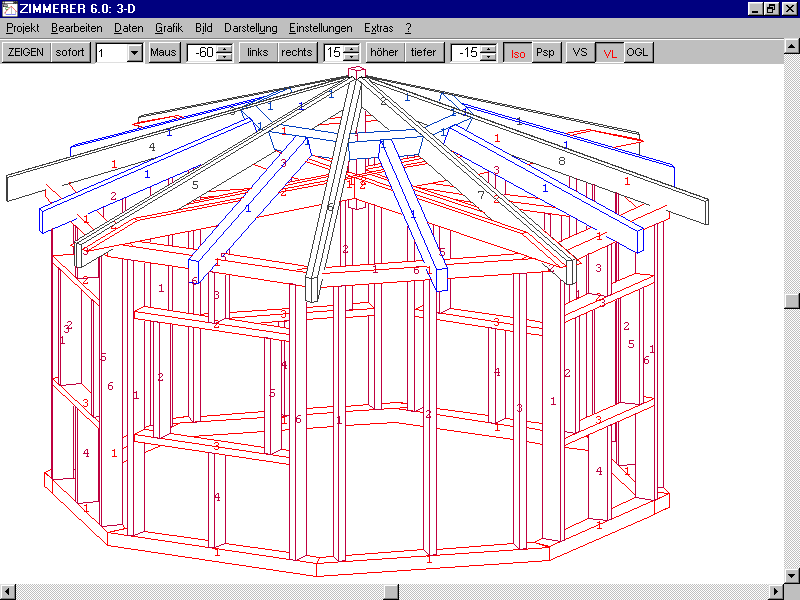
Task: Click the rotation angle field showing -60
Action: tap(202, 53)
